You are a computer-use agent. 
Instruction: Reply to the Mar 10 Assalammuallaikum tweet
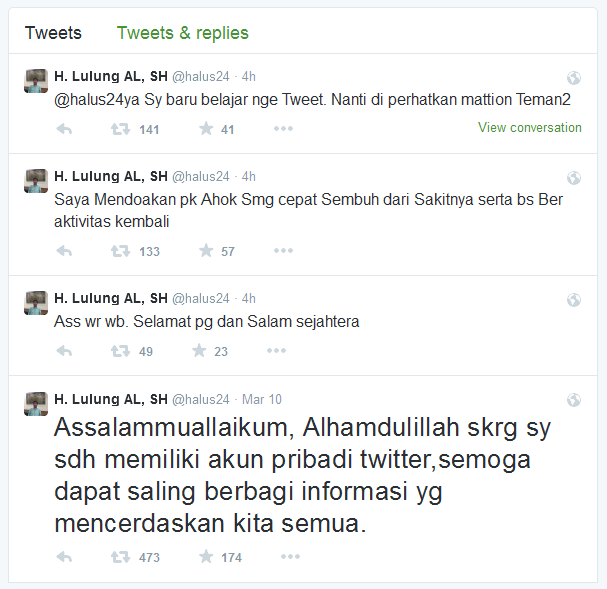[64, 557]
